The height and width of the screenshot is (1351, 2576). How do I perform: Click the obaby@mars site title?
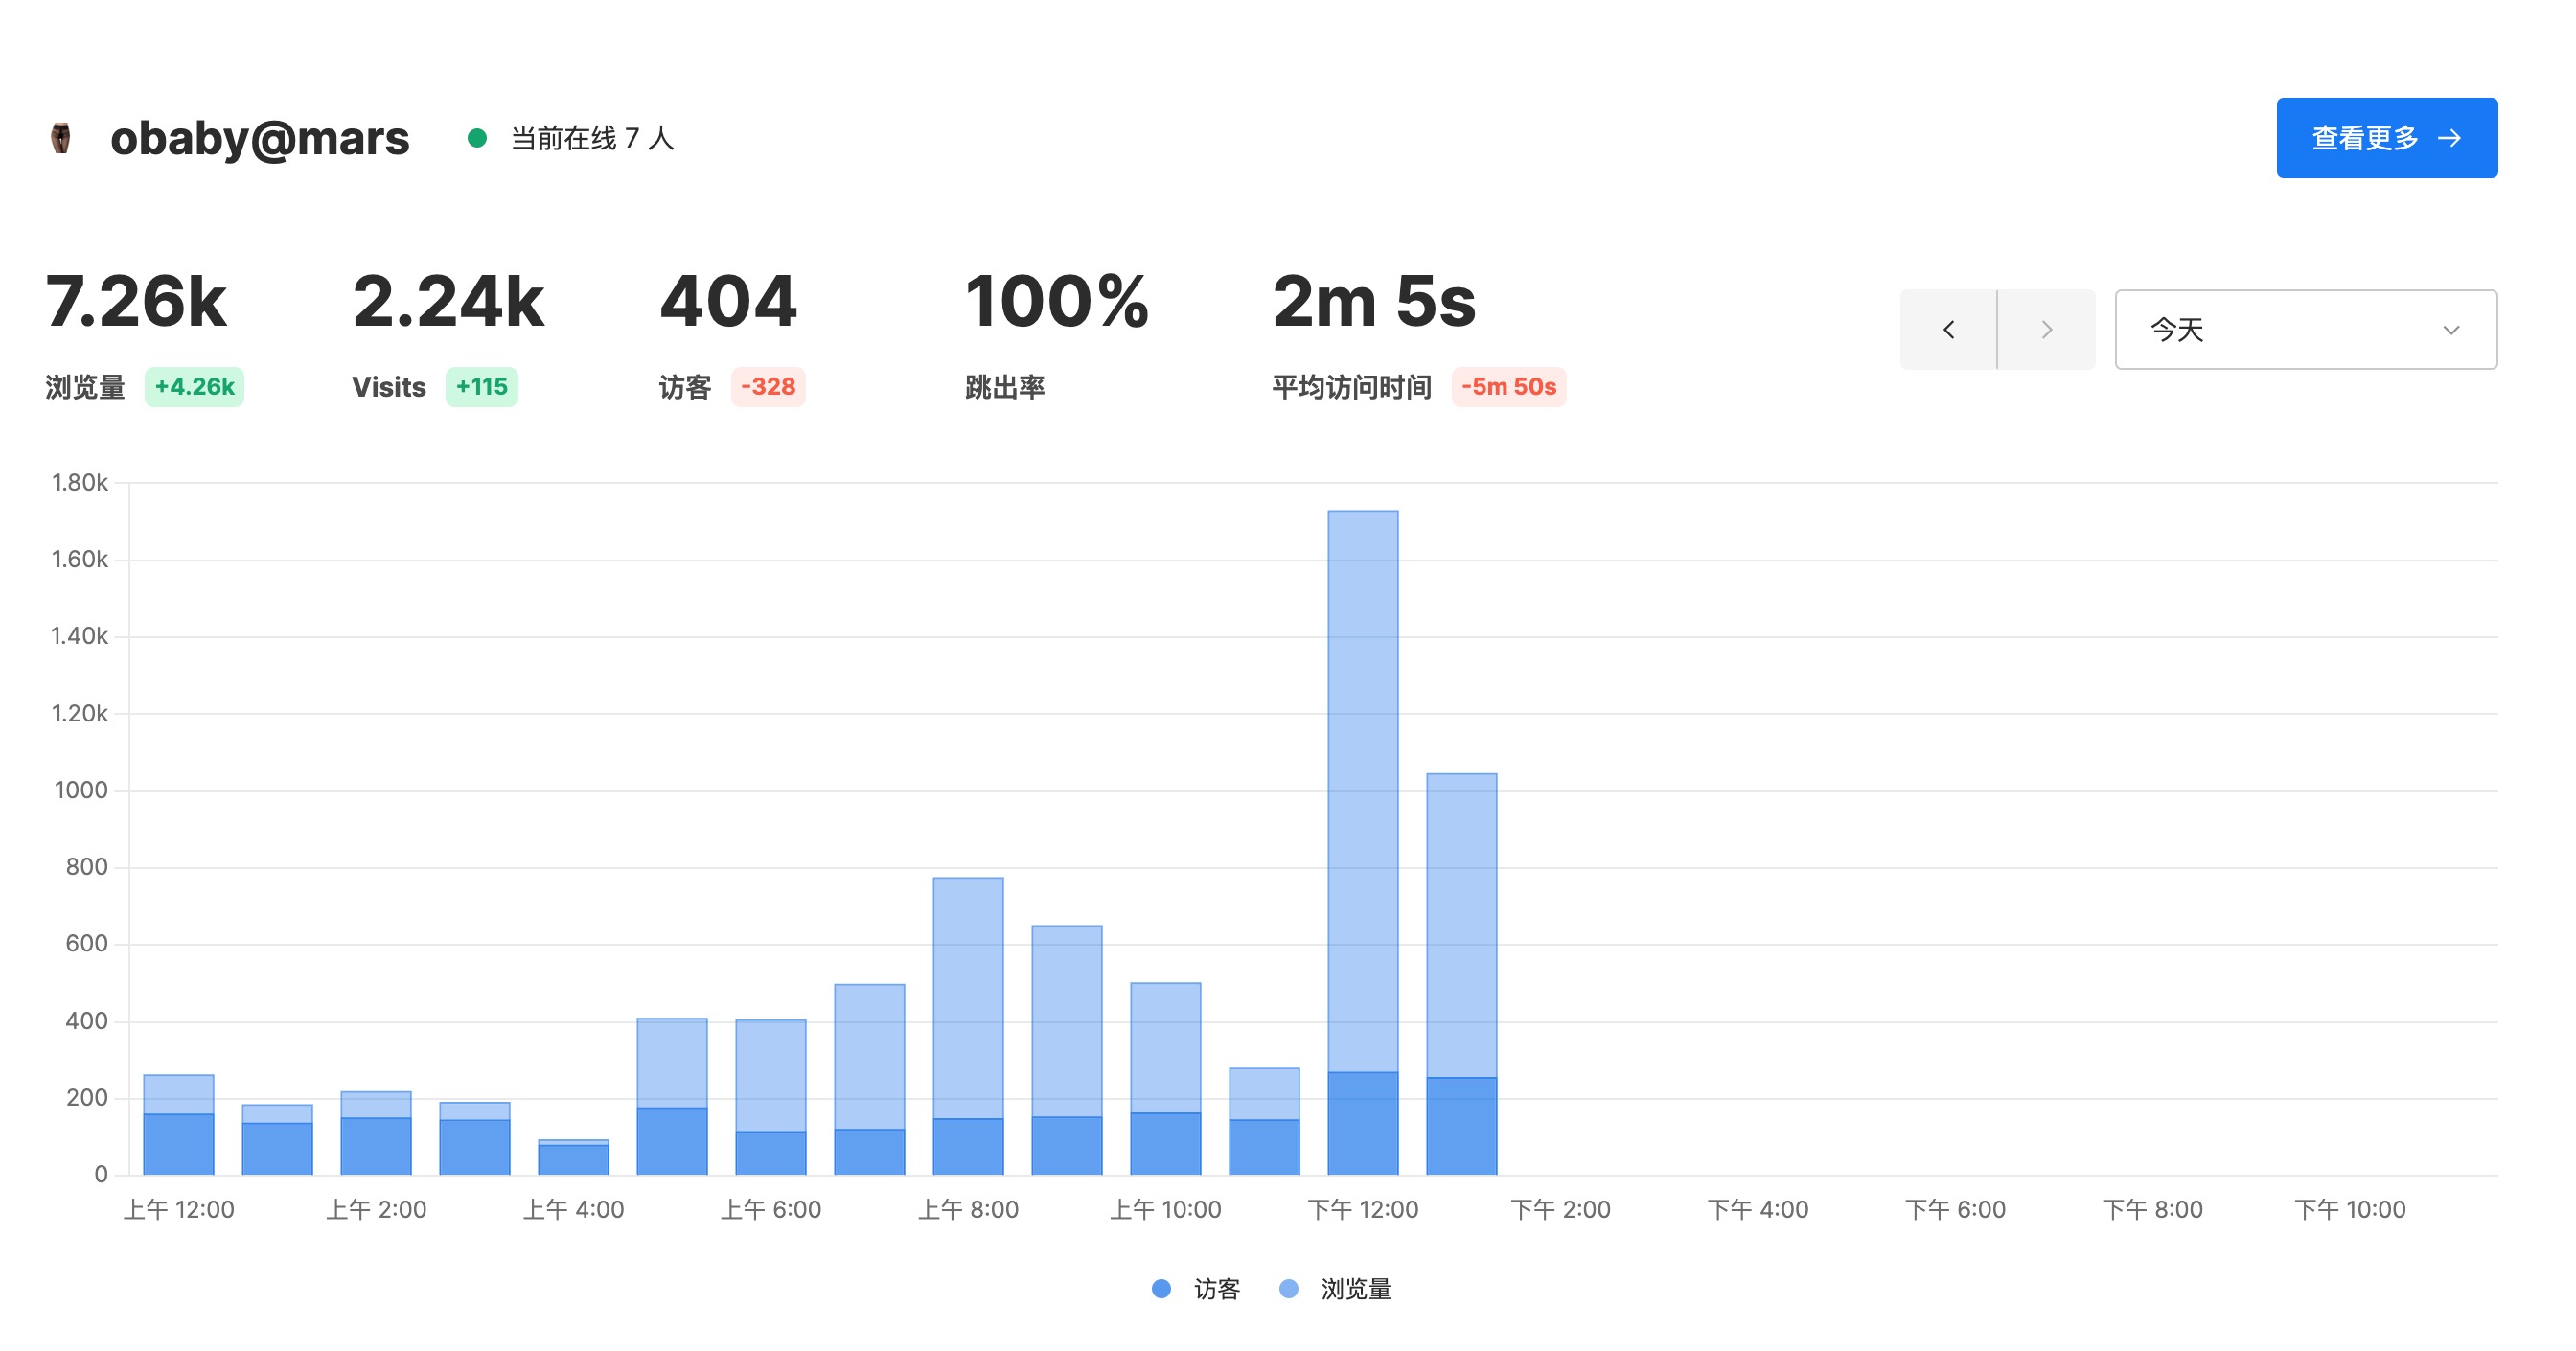click(259, 138)
